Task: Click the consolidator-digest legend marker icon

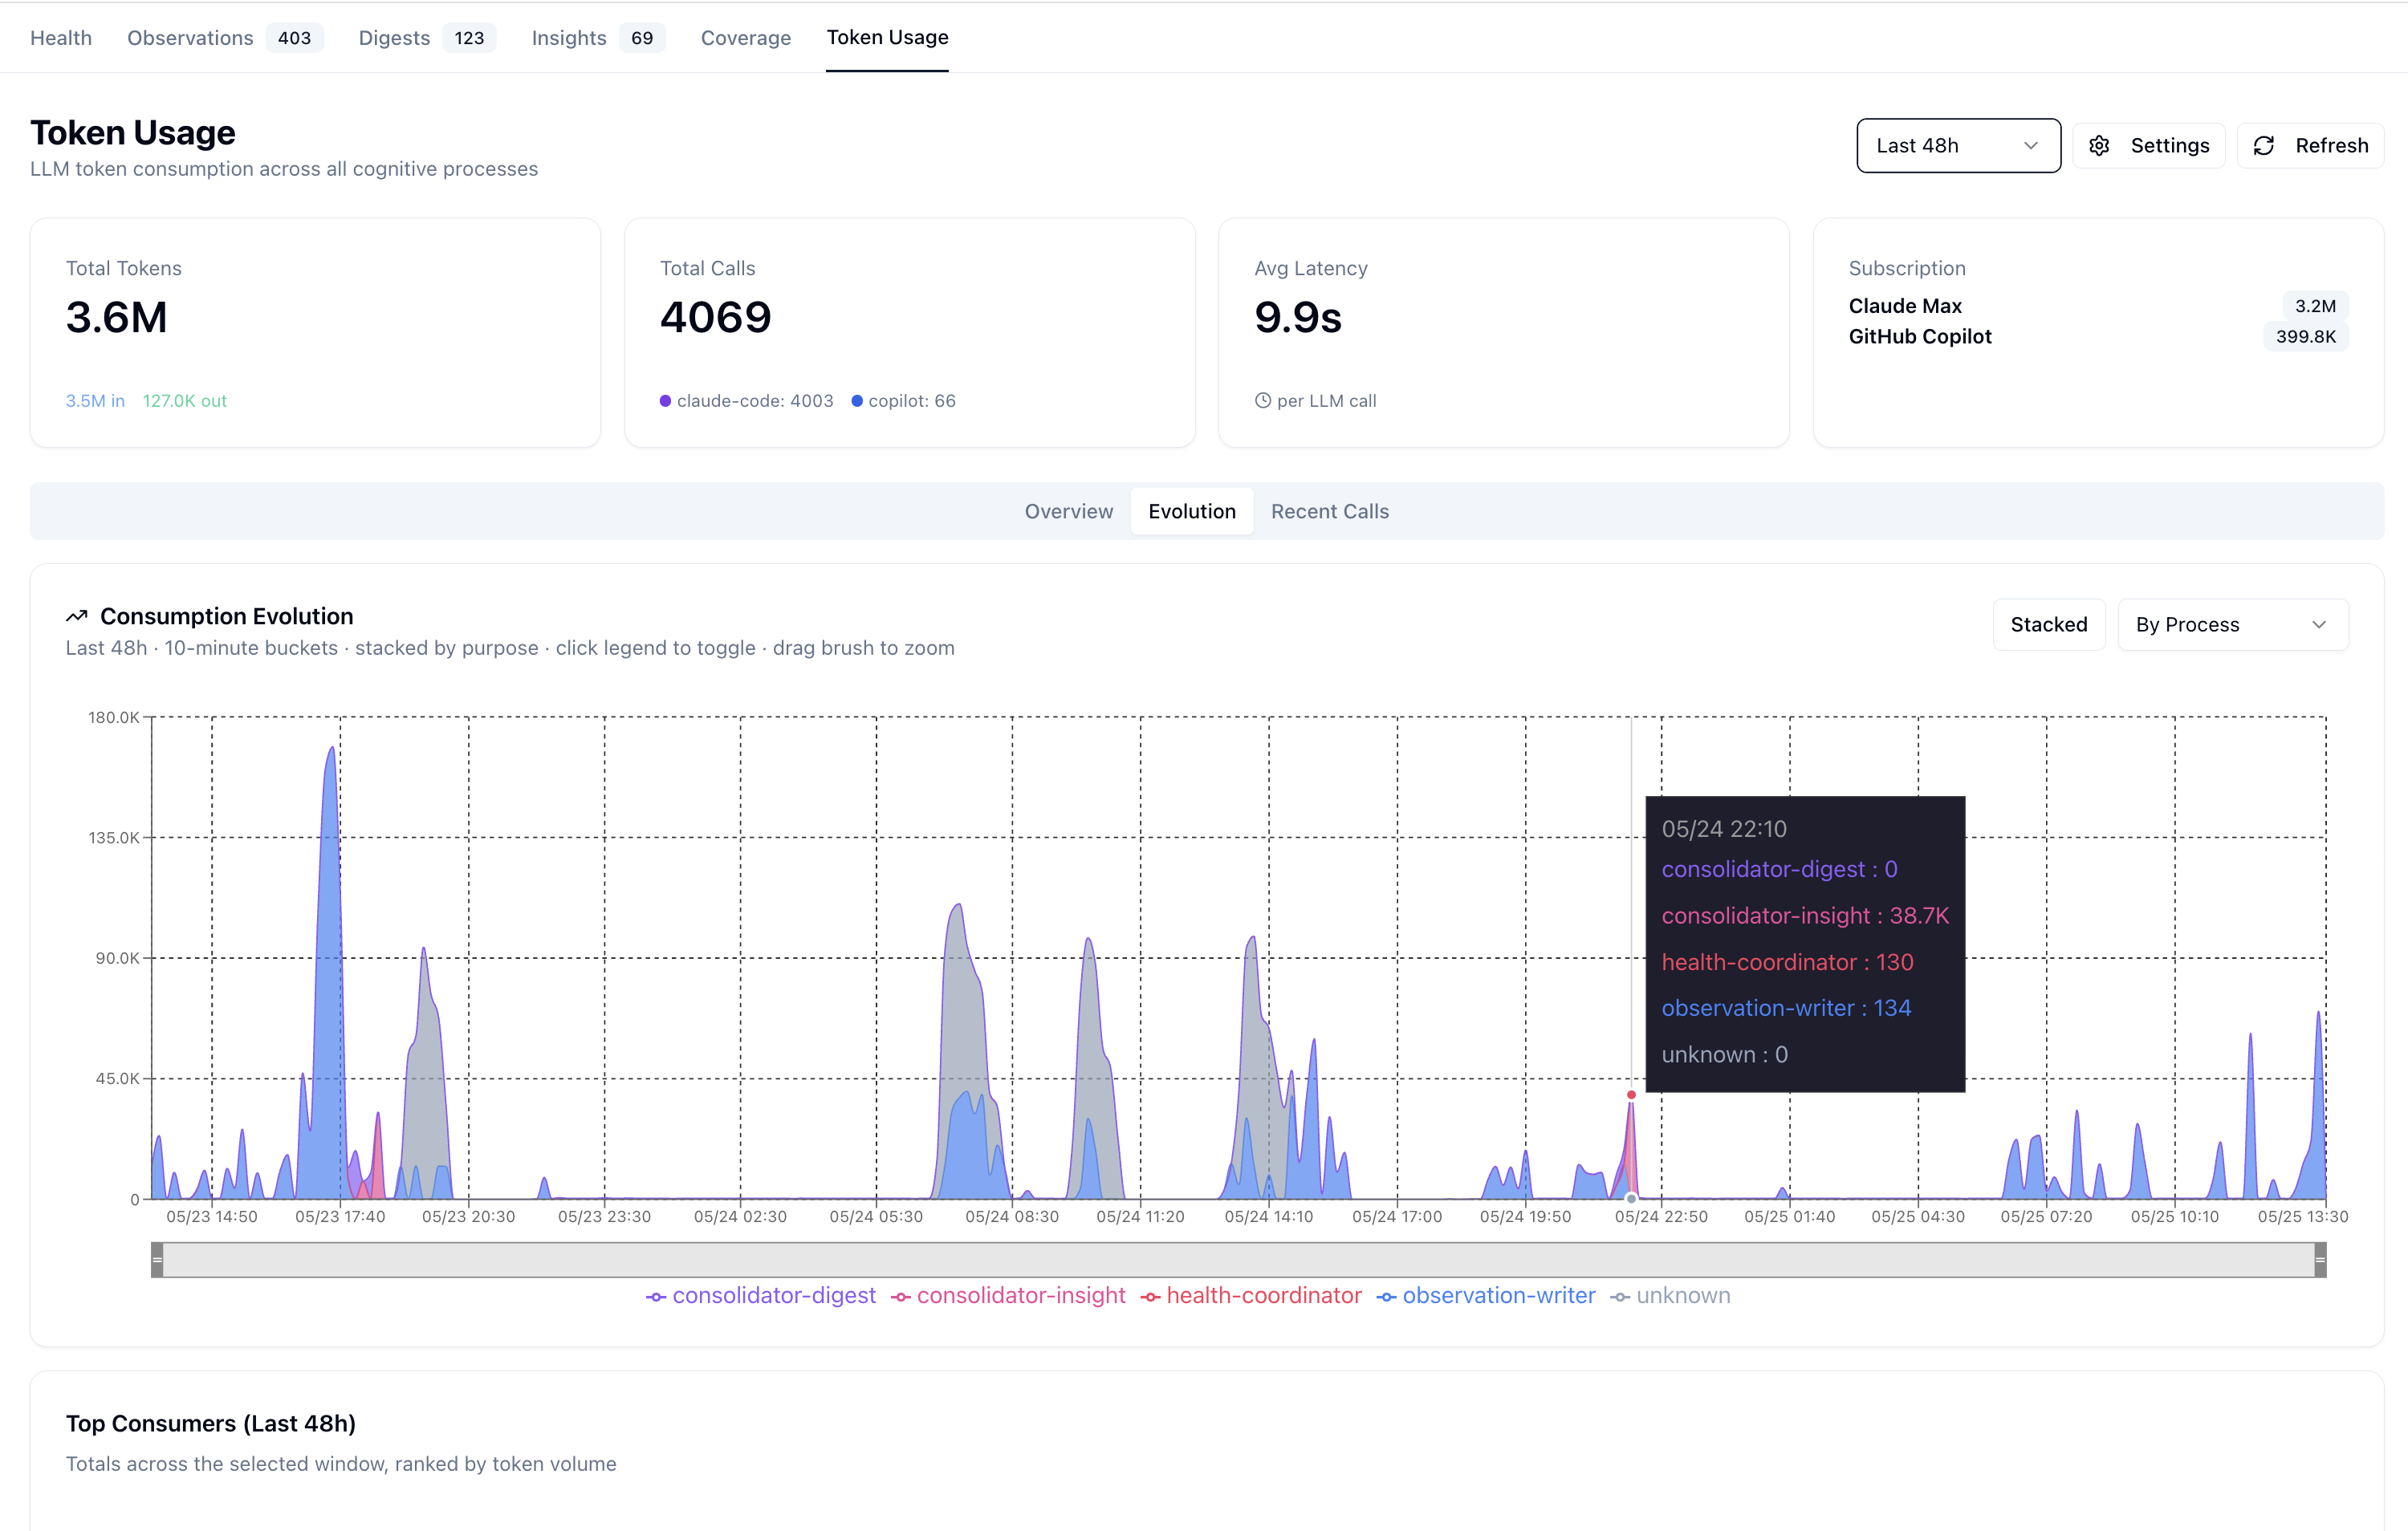Action: coord(656,1297)
